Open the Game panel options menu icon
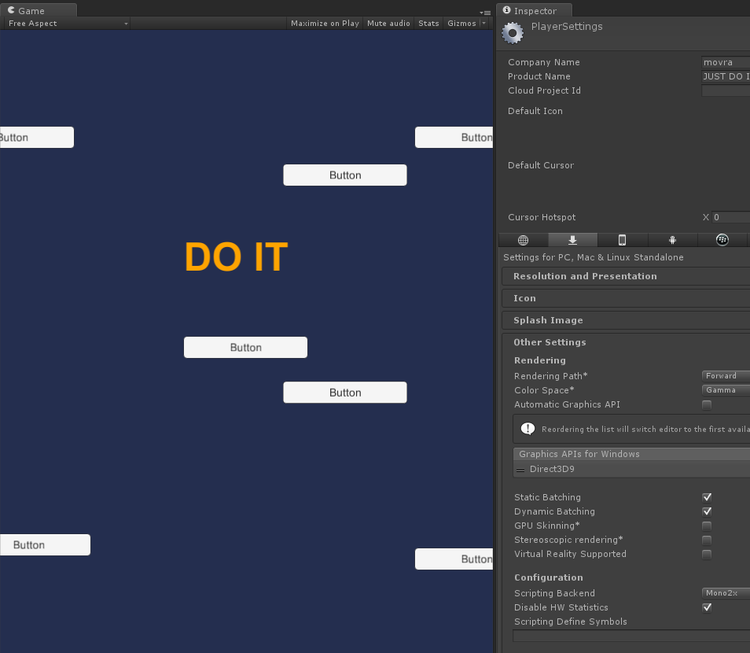Image resolution: width=750 pixels, height=653 pixels. point(485,12)
